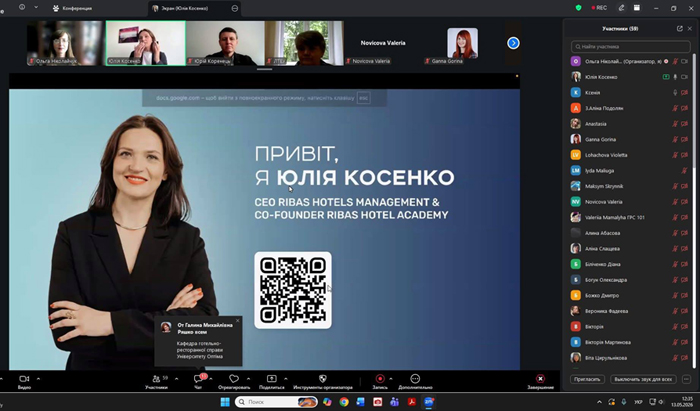This screenshot has height=411, width=700.
Task: Open Zoom icon in taskbar
Action: click(x=429, y=402)
